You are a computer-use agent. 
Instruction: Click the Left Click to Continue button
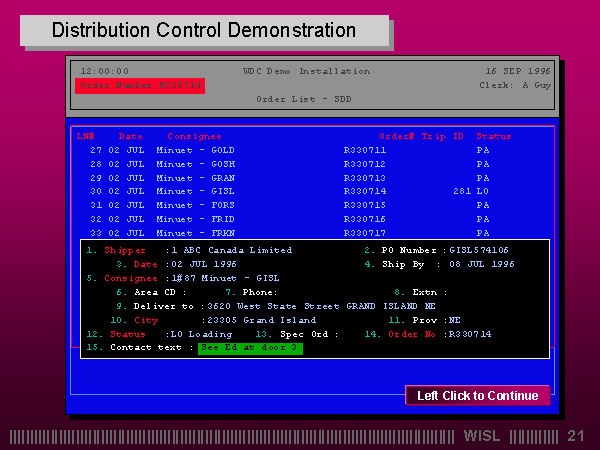(478, 395)
